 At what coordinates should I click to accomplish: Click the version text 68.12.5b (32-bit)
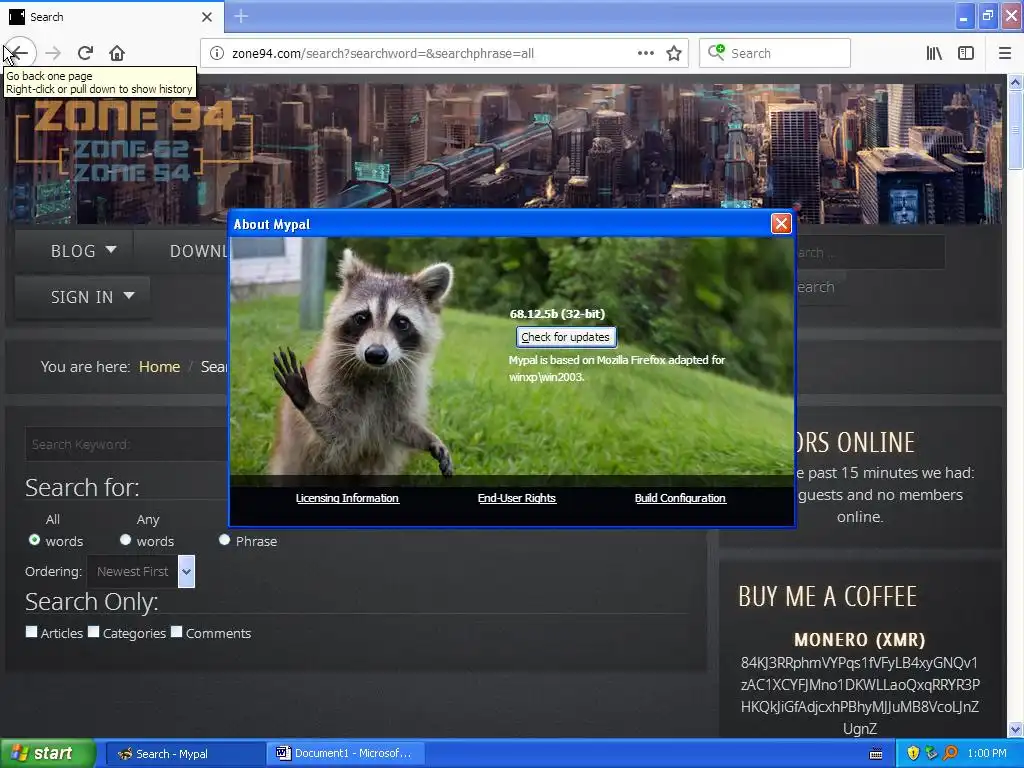tap(557, 314)
